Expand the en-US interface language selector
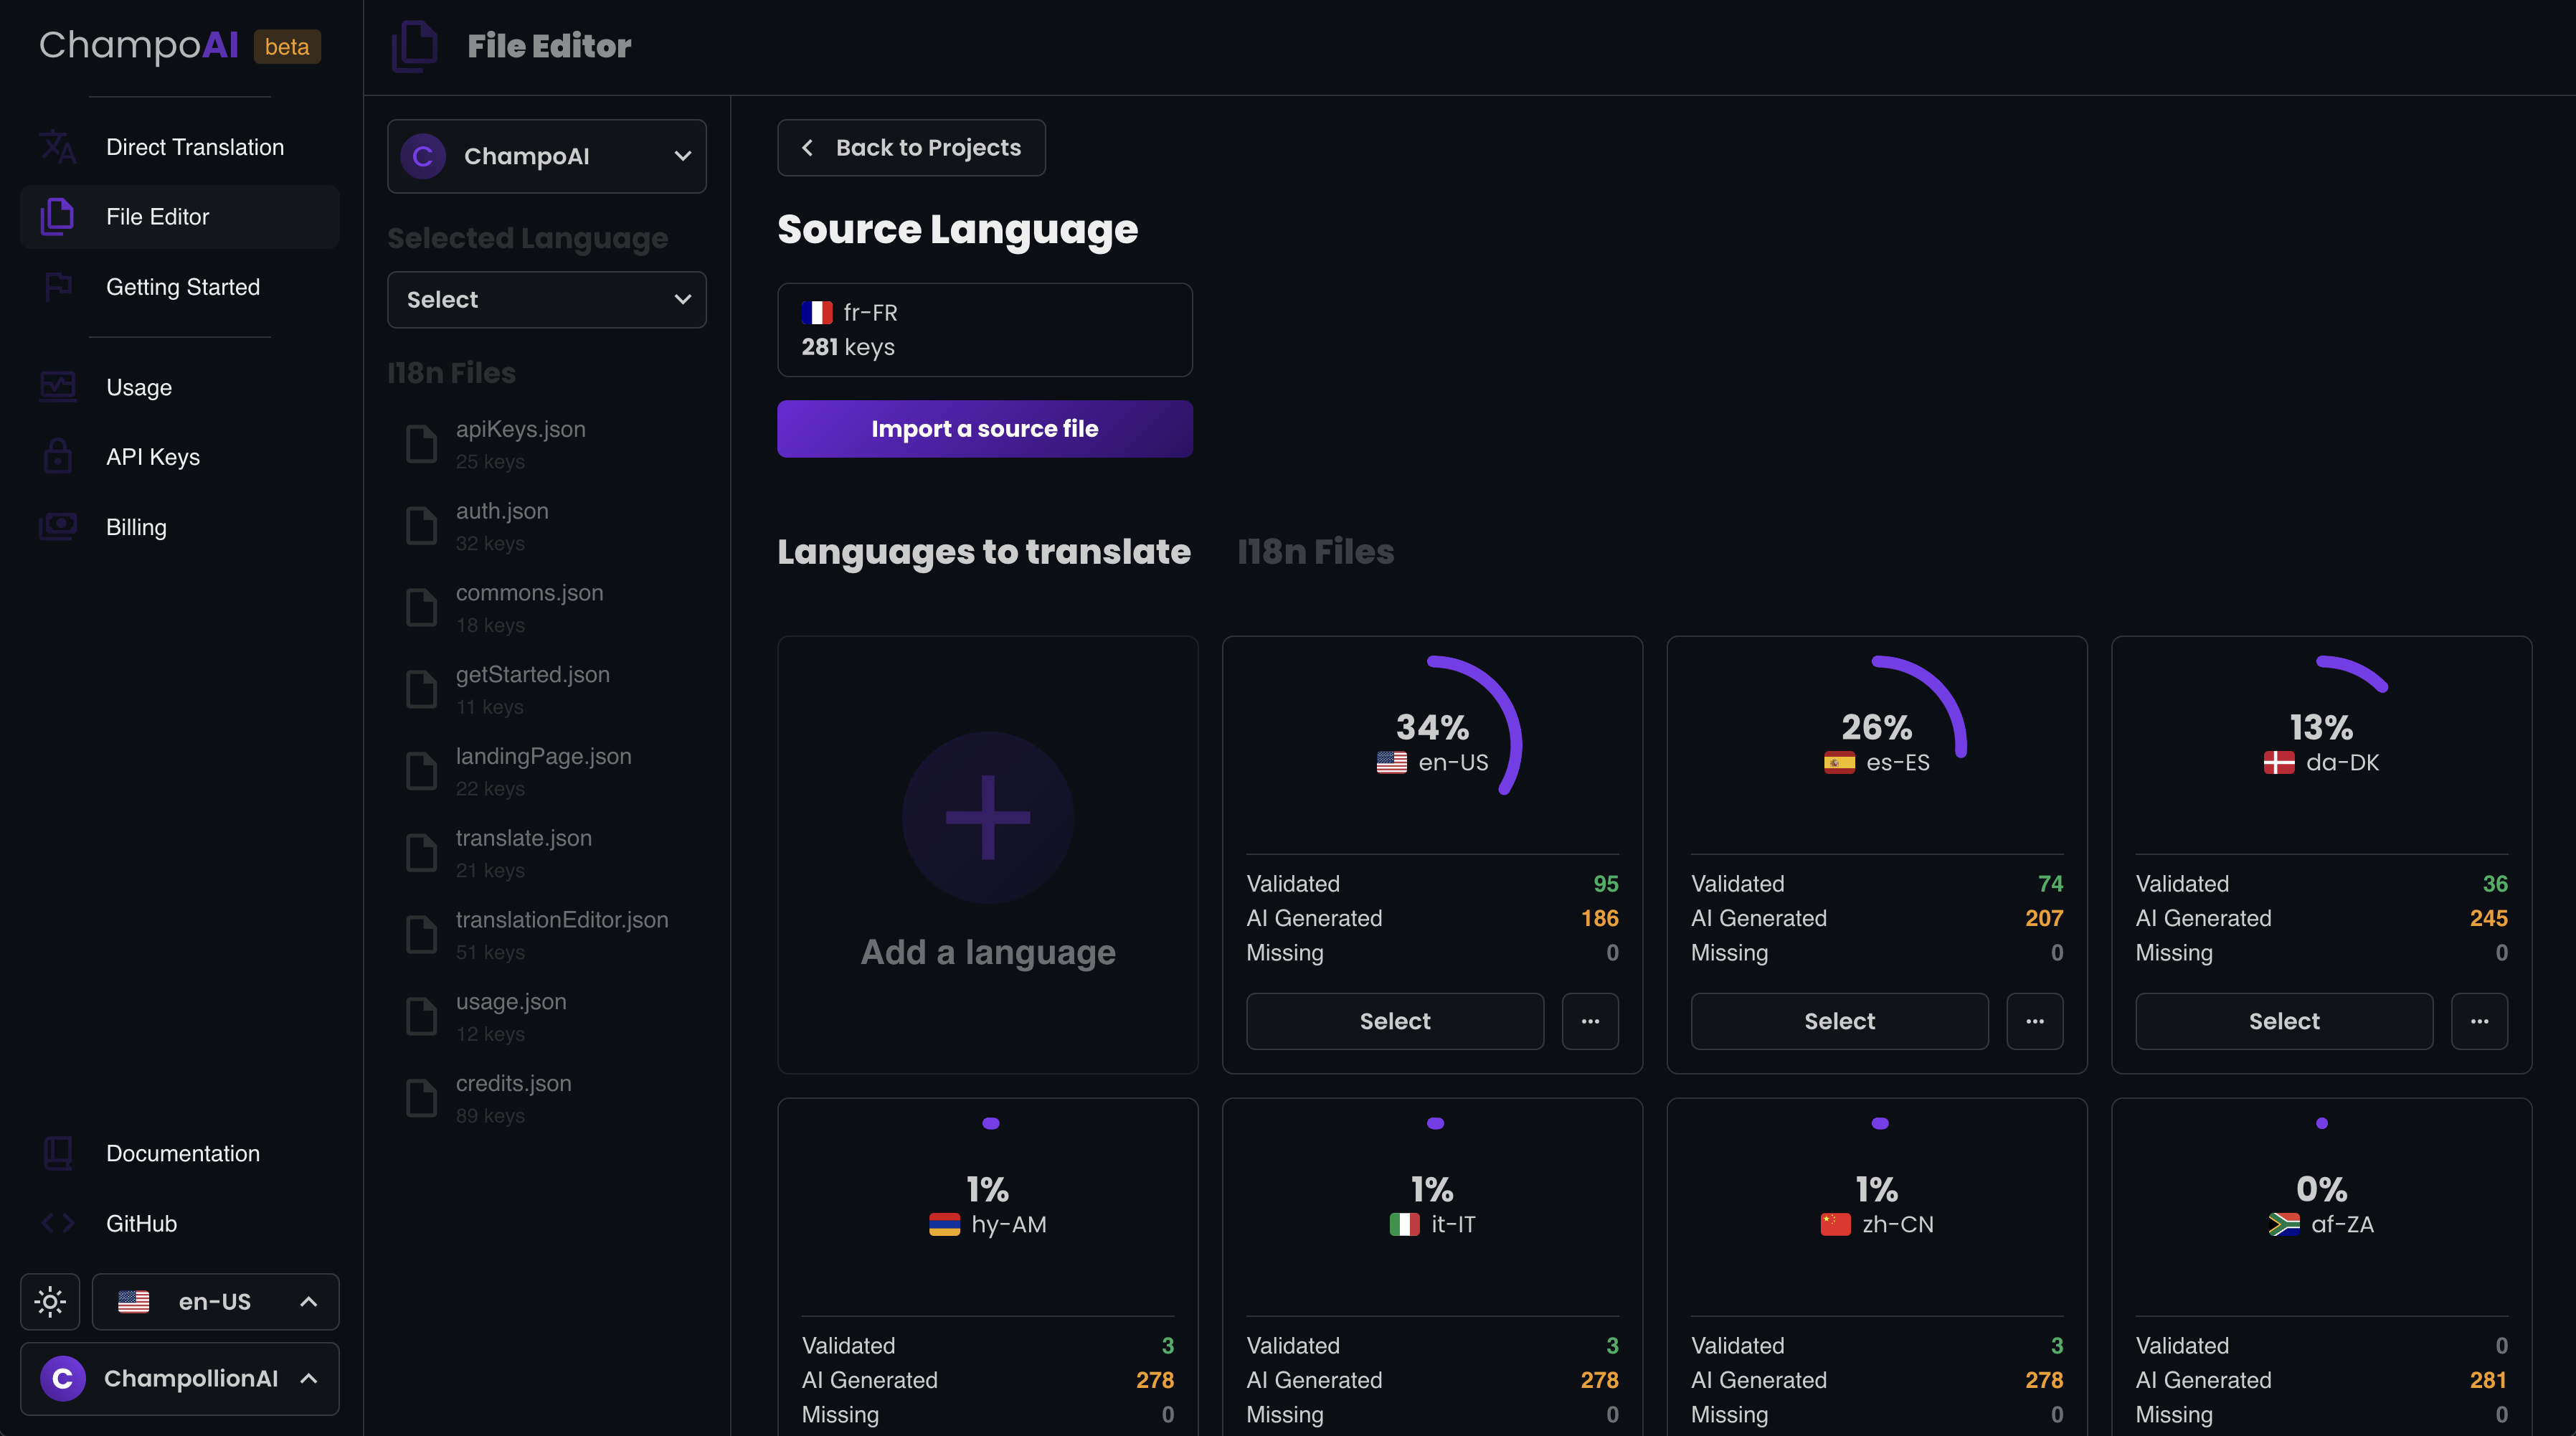 (x=215, y=1301)
